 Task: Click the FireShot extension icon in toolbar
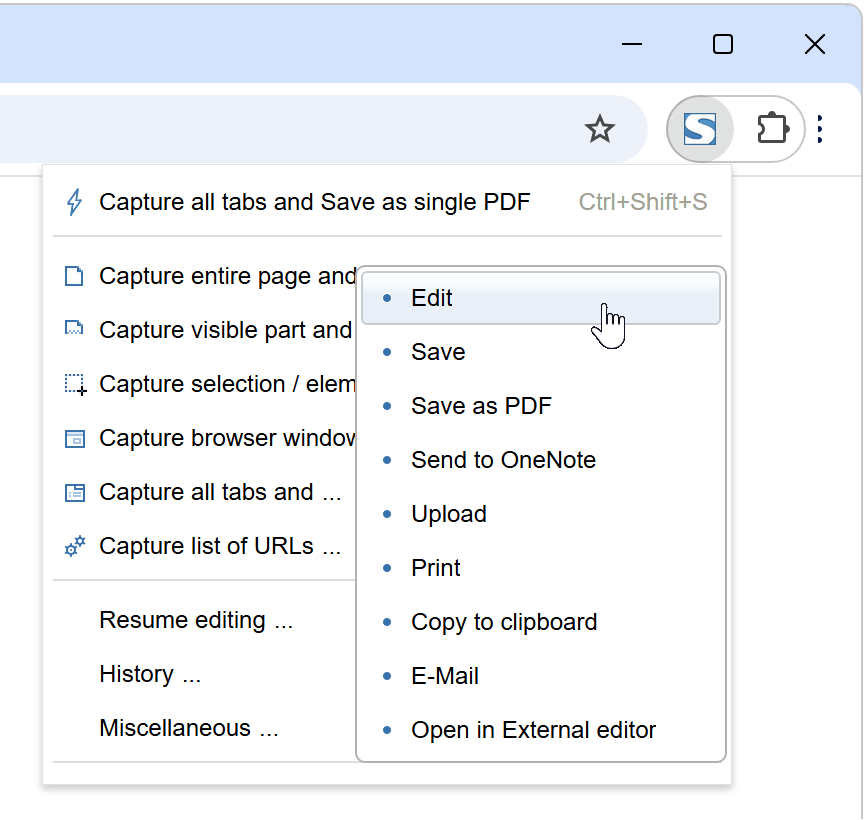click(x=699, y=129)
